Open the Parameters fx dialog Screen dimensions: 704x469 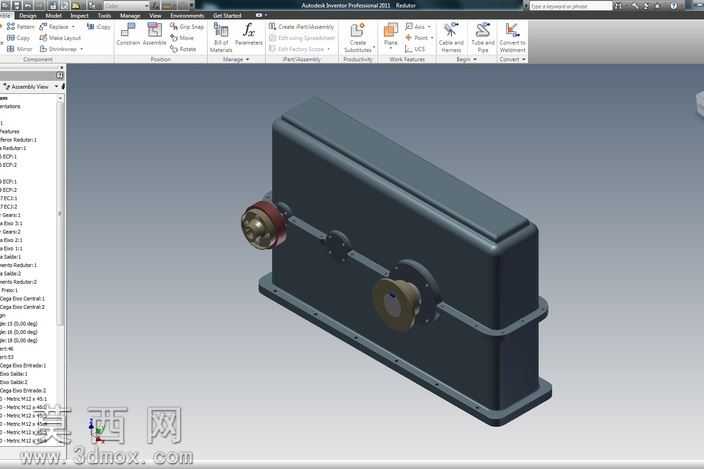click(248, 35)
